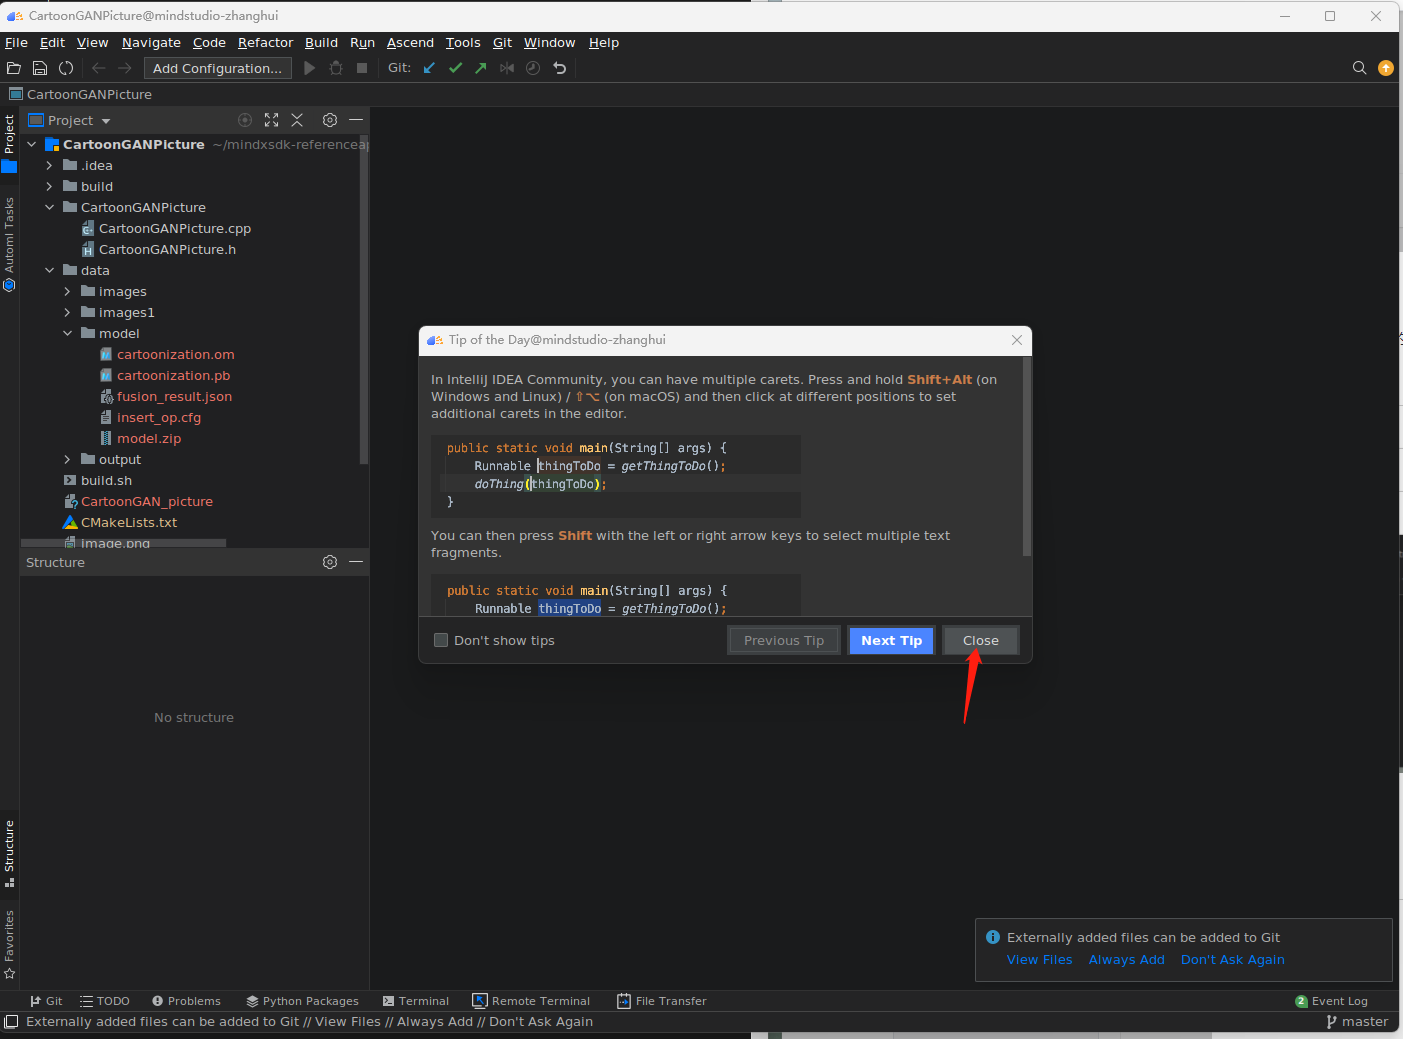Click the Save All toolbar icon

[40, 68]
